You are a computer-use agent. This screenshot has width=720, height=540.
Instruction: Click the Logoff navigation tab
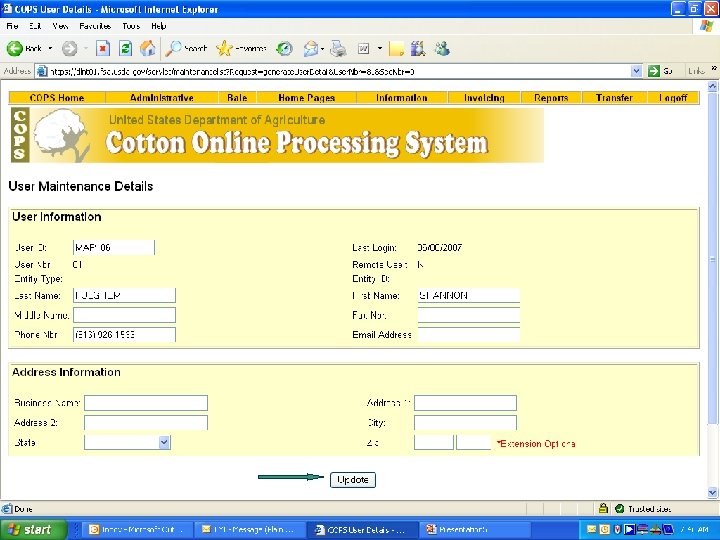pos(673,98)
